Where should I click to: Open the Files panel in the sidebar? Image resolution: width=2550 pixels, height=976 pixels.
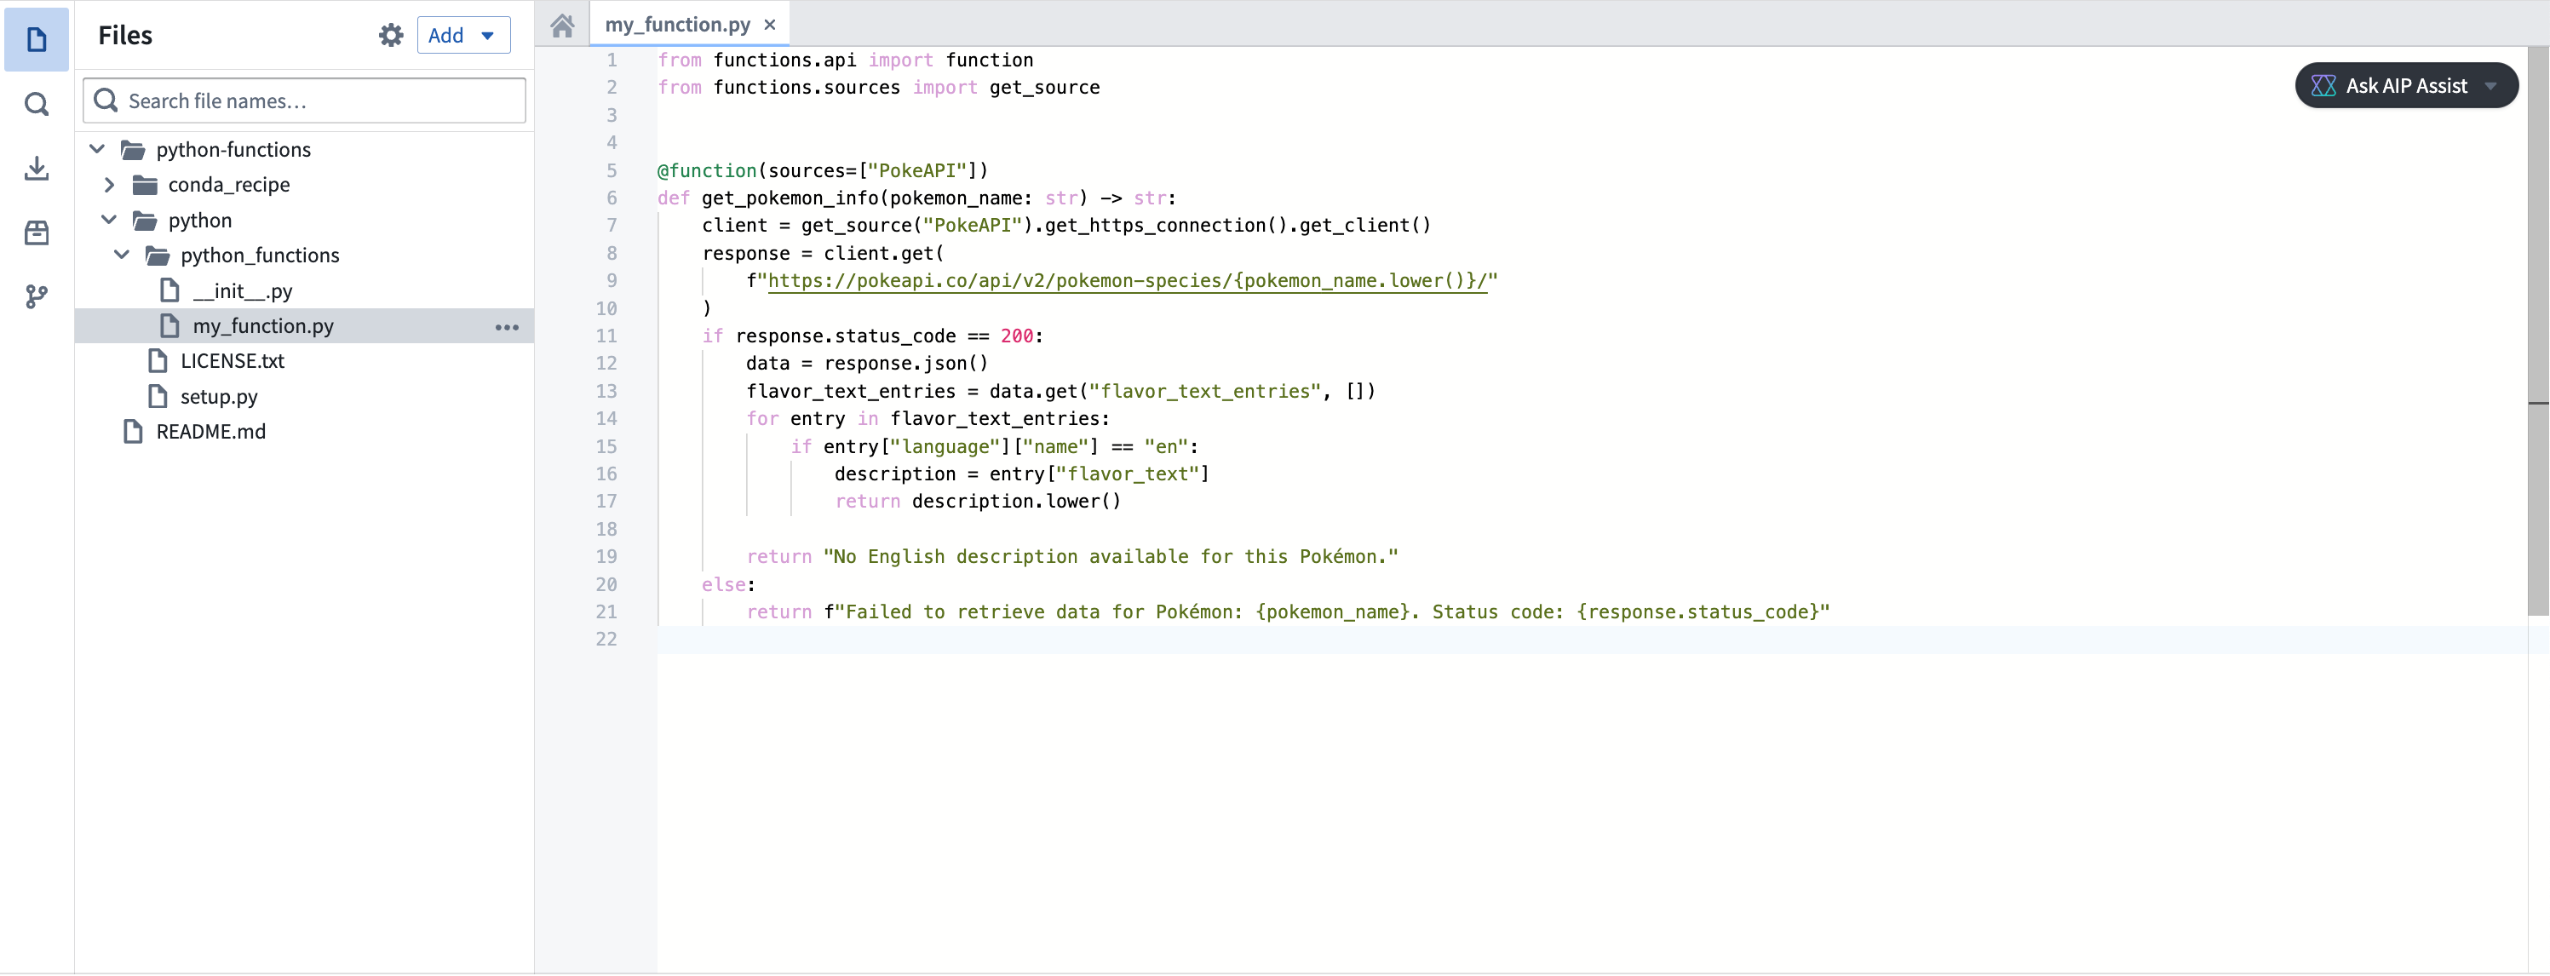pos(37,39)
